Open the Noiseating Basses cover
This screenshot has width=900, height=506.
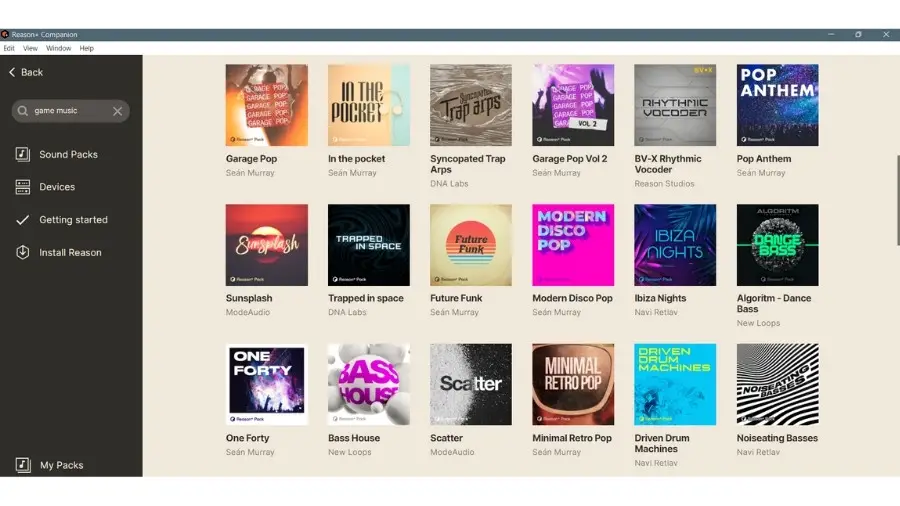point(778,384)
